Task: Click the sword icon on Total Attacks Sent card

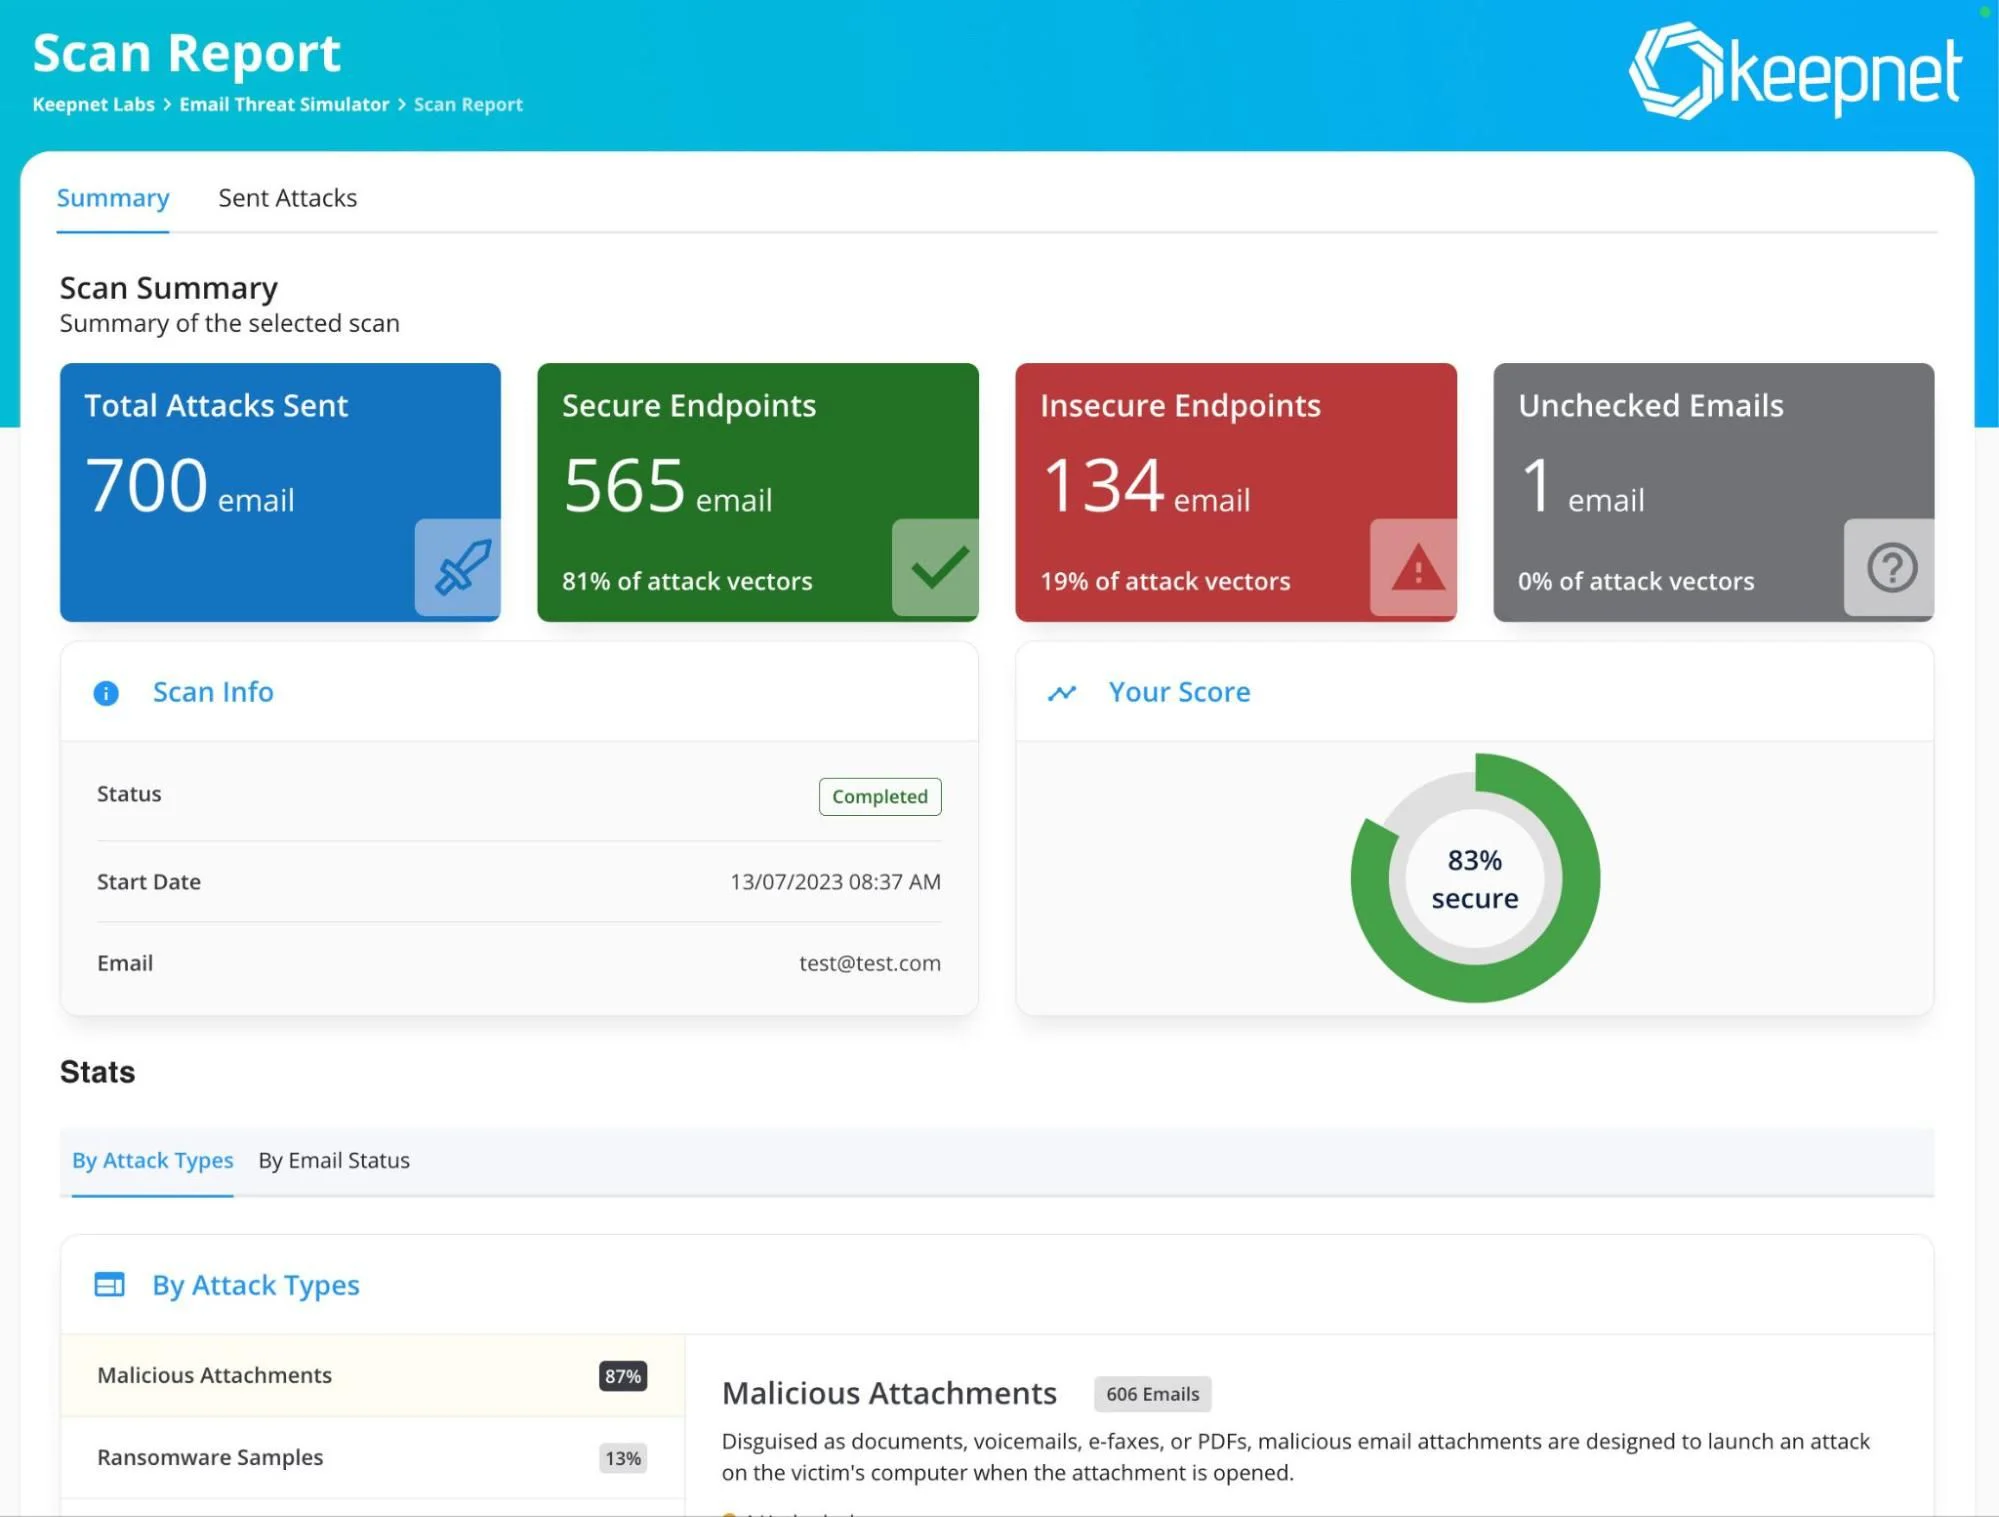Action: 458,570
